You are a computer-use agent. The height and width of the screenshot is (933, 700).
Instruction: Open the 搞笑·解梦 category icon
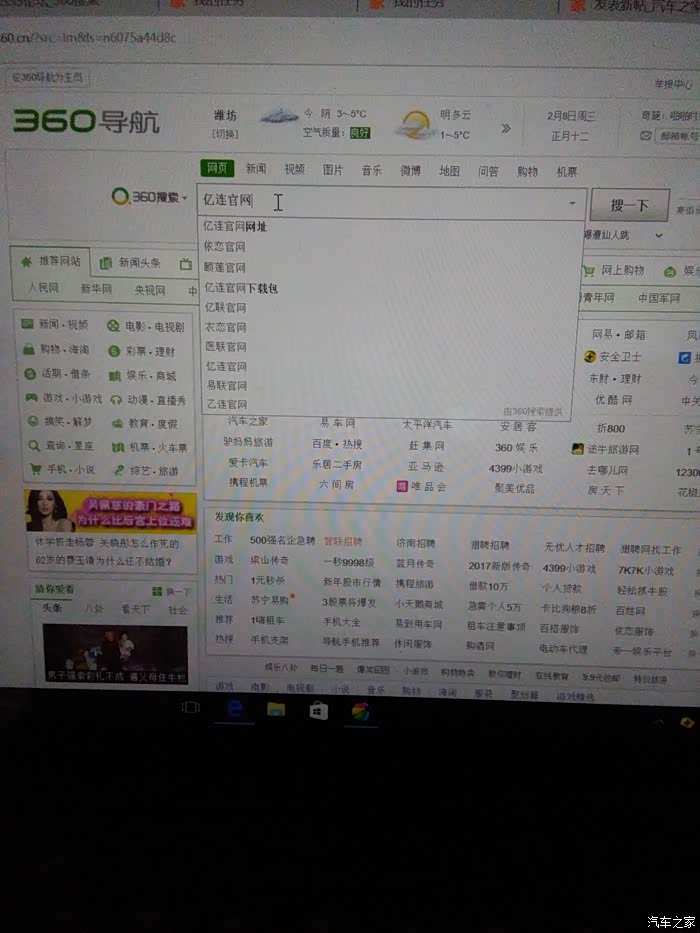(x=33, y=421)
